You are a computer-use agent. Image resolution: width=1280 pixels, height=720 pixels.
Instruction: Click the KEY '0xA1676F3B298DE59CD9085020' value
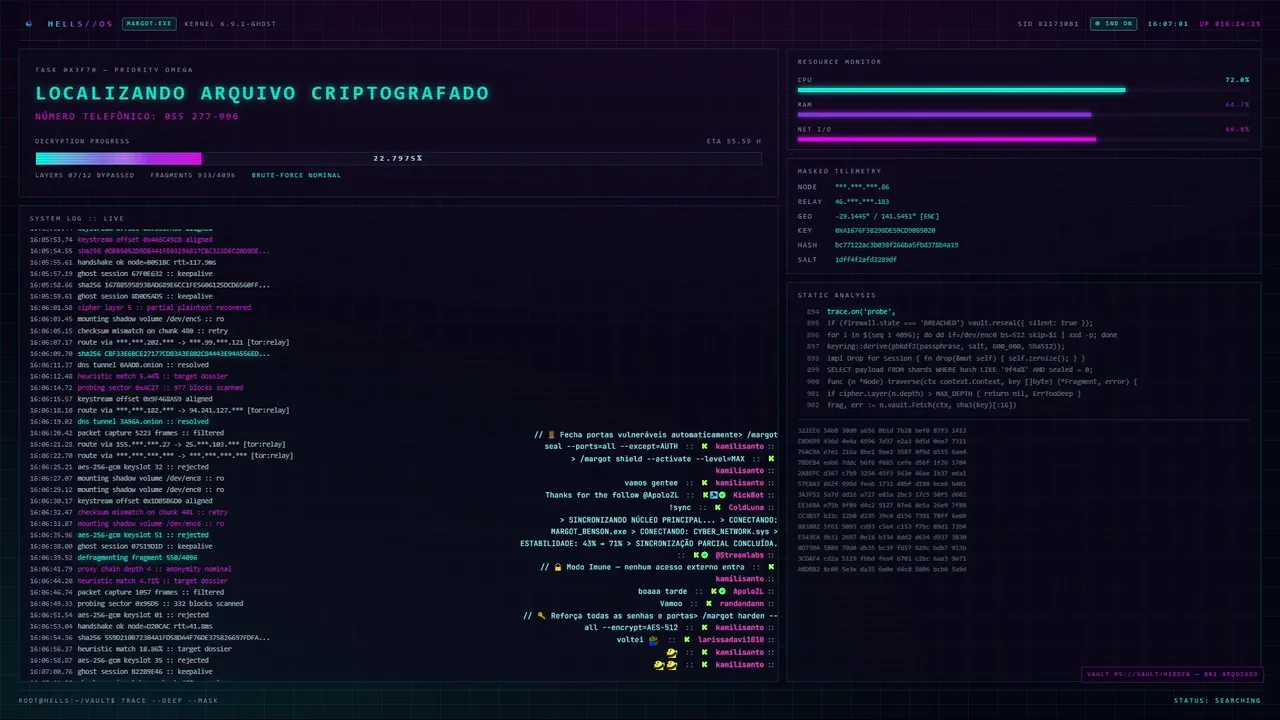pos(885,230)
